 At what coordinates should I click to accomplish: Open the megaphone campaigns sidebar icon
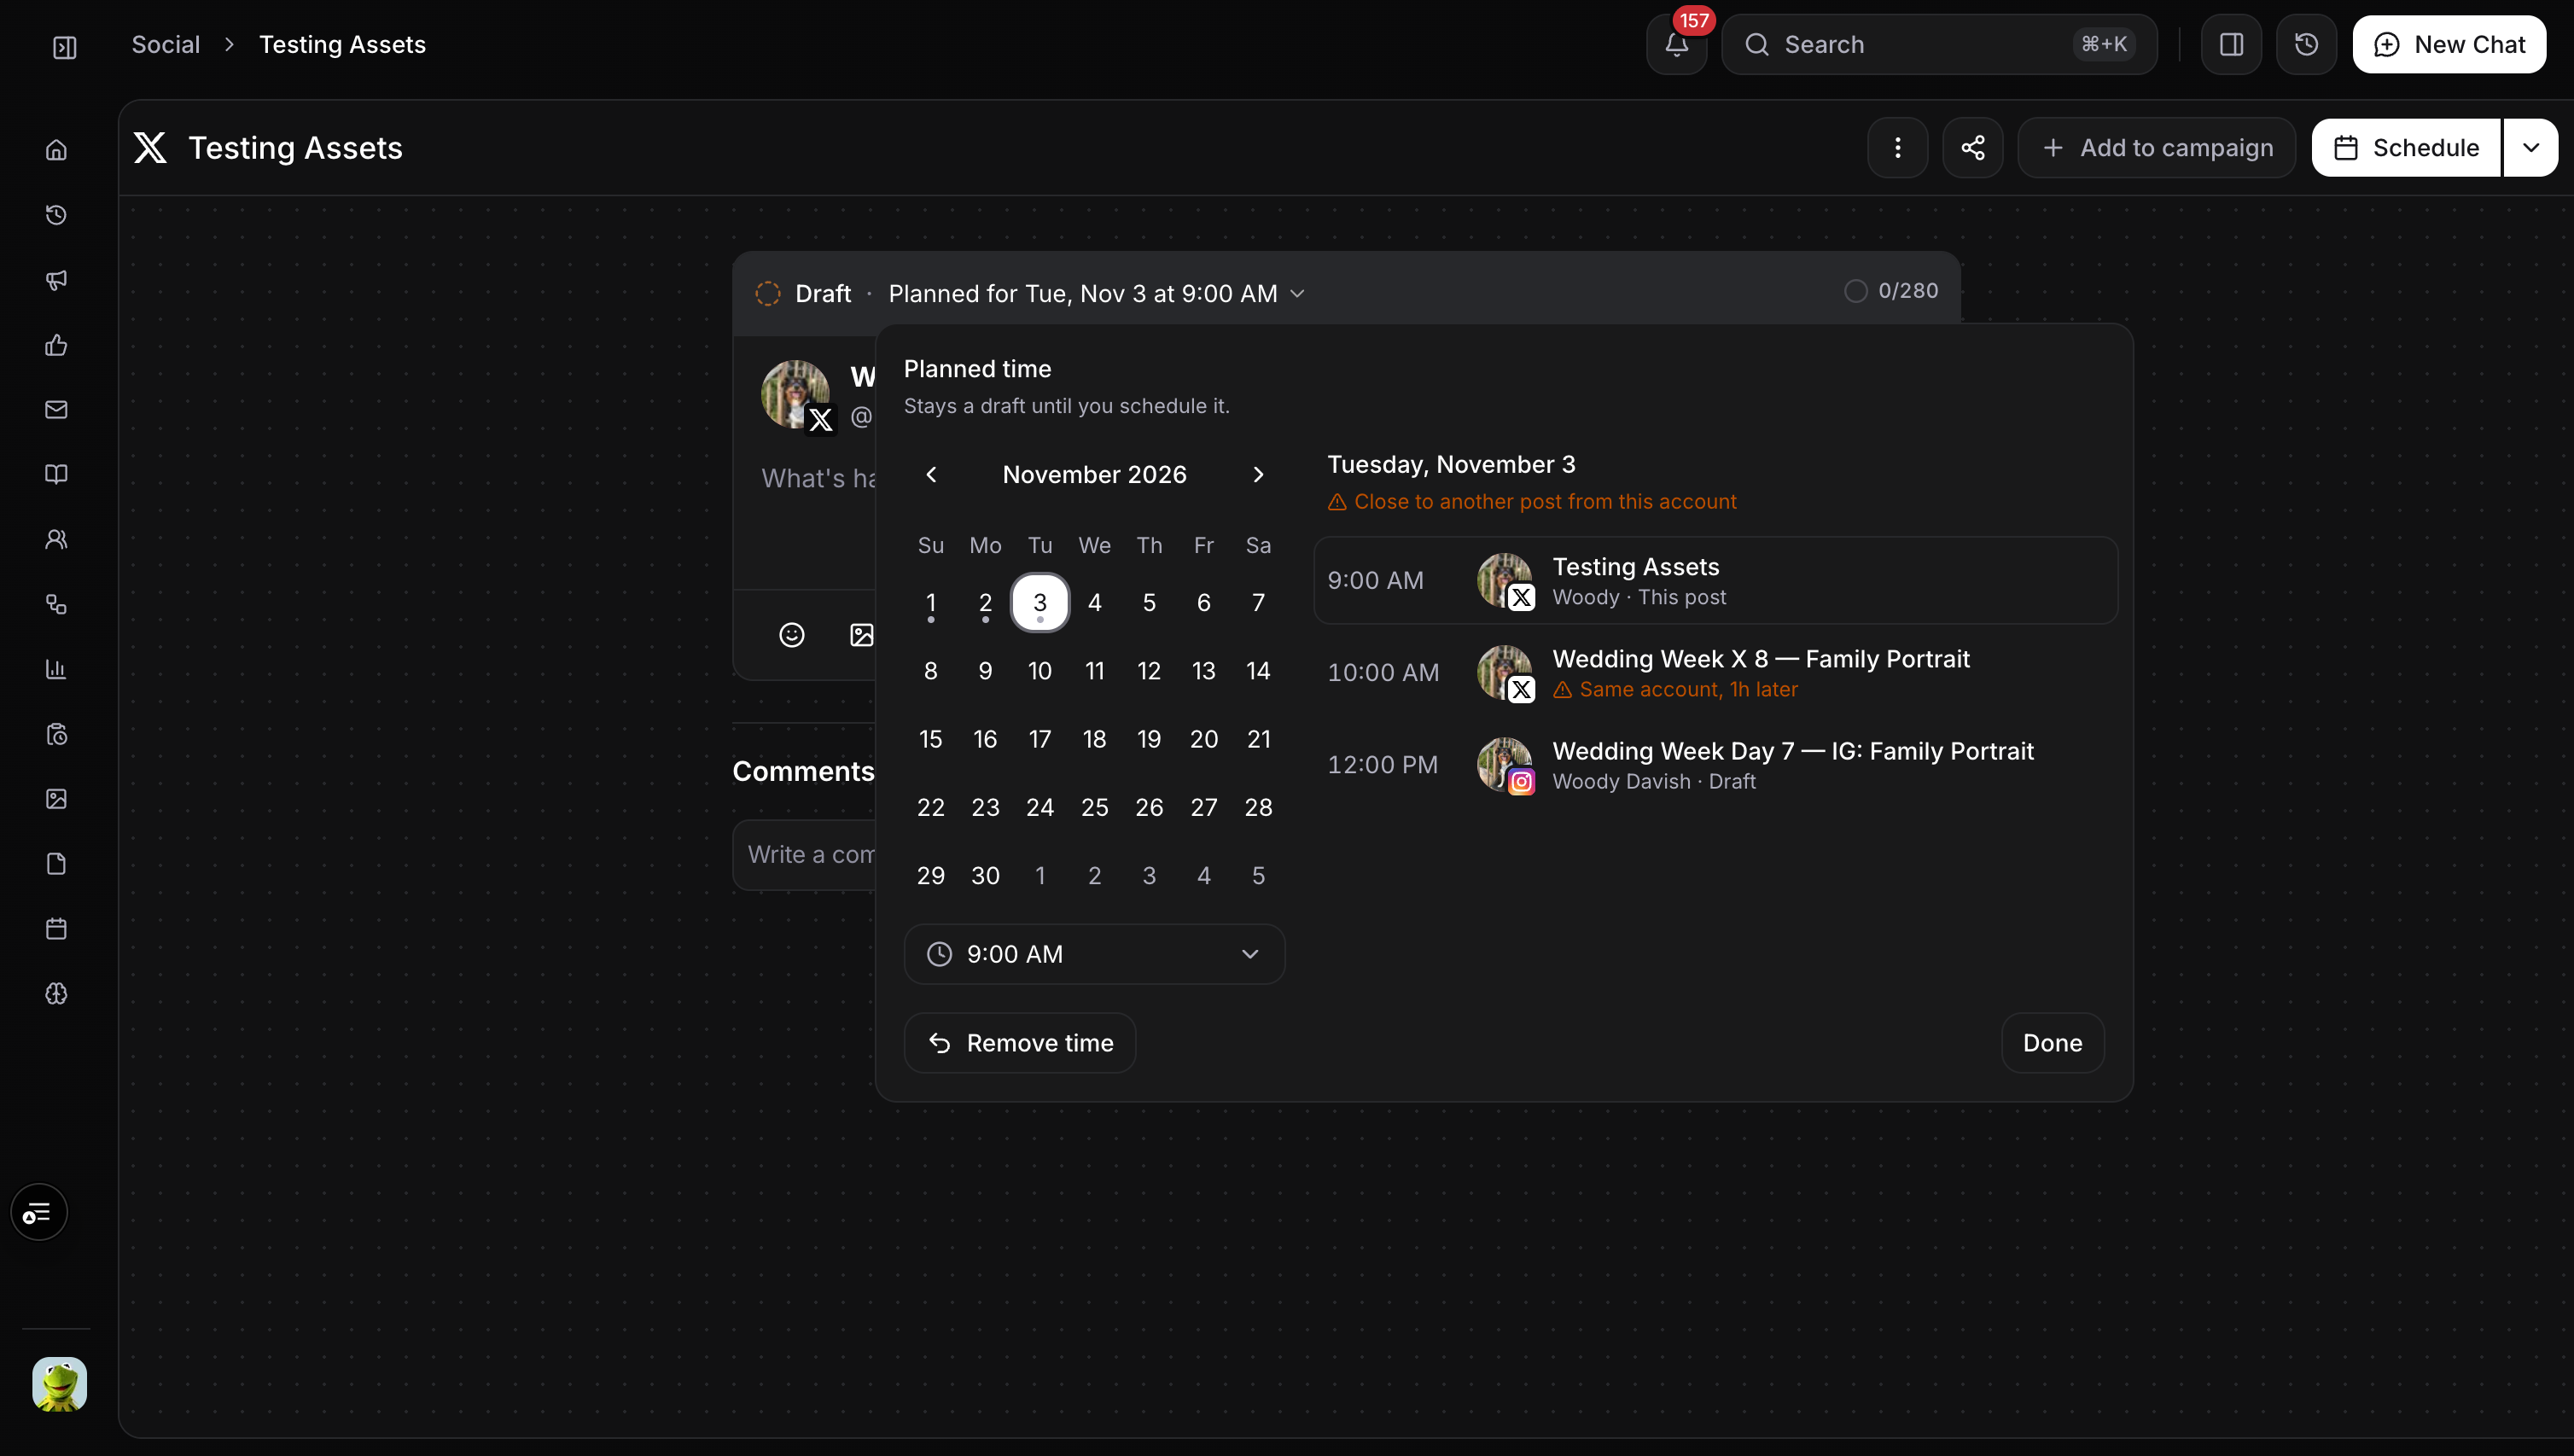pos(56,280)
